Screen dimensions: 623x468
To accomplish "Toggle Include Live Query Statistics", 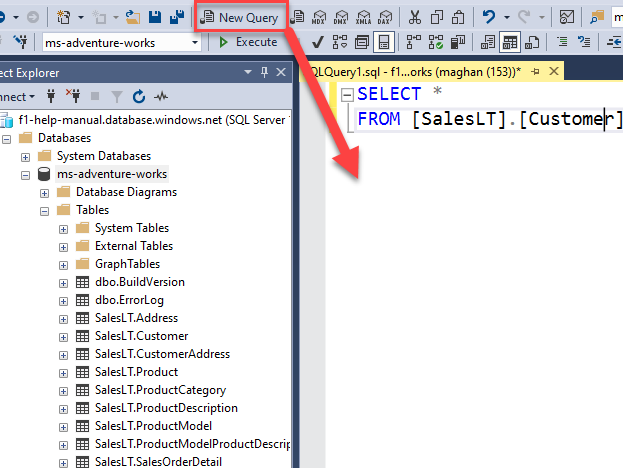I will pos(436,42).
